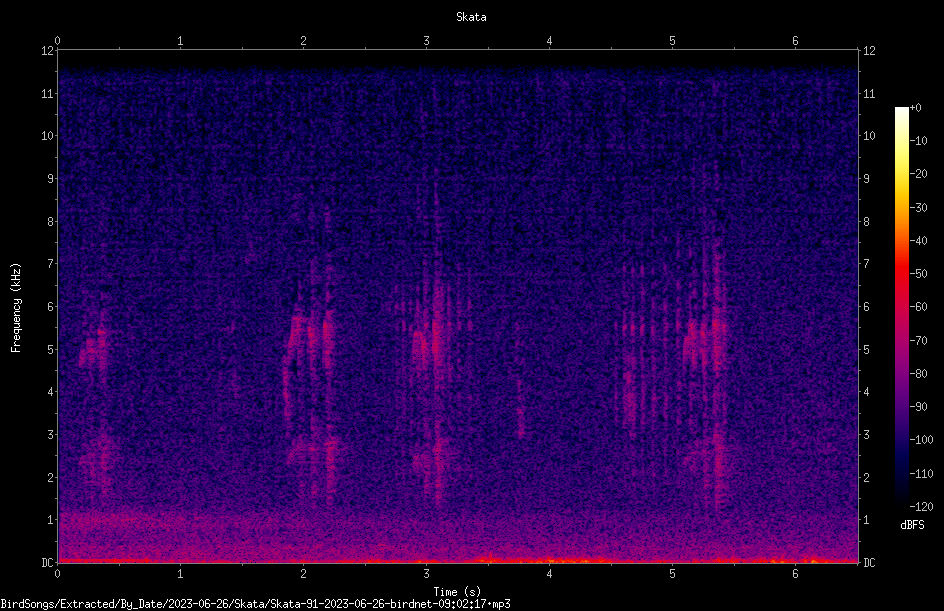Click "DC" on the left frequency axis
944x611 pixels.
coord(47,563)
